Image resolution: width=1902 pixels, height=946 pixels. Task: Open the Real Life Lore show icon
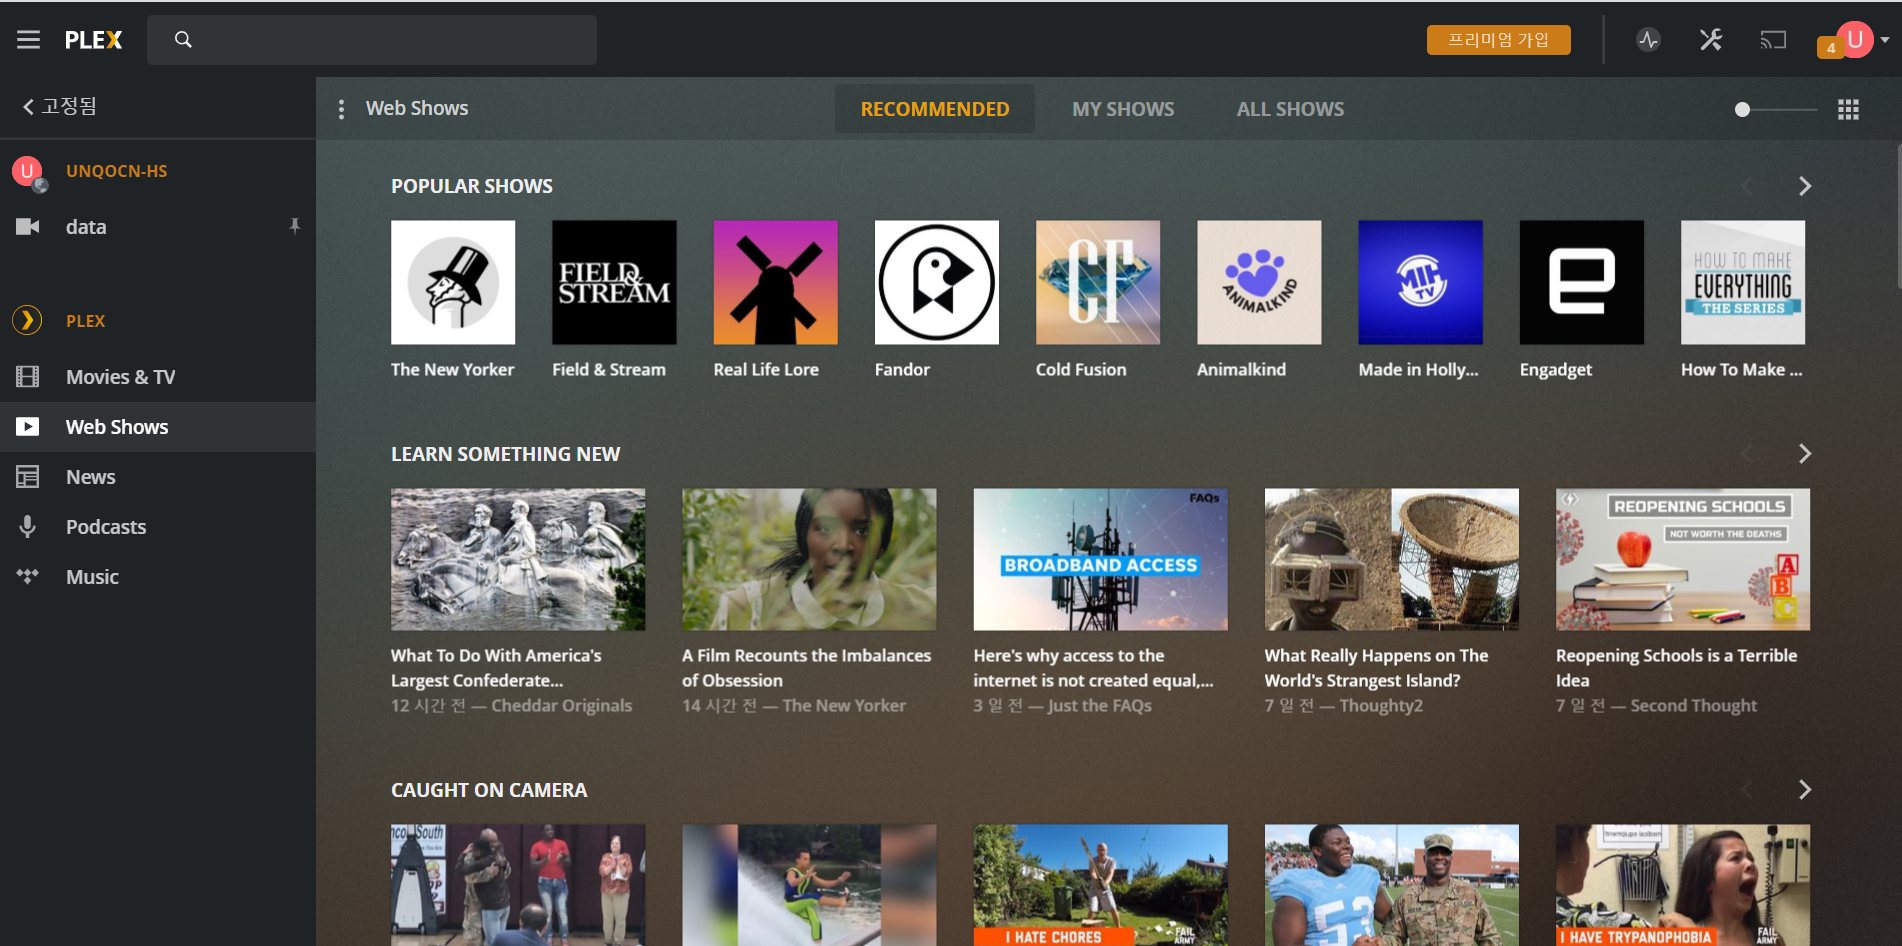tap(775, 282)
